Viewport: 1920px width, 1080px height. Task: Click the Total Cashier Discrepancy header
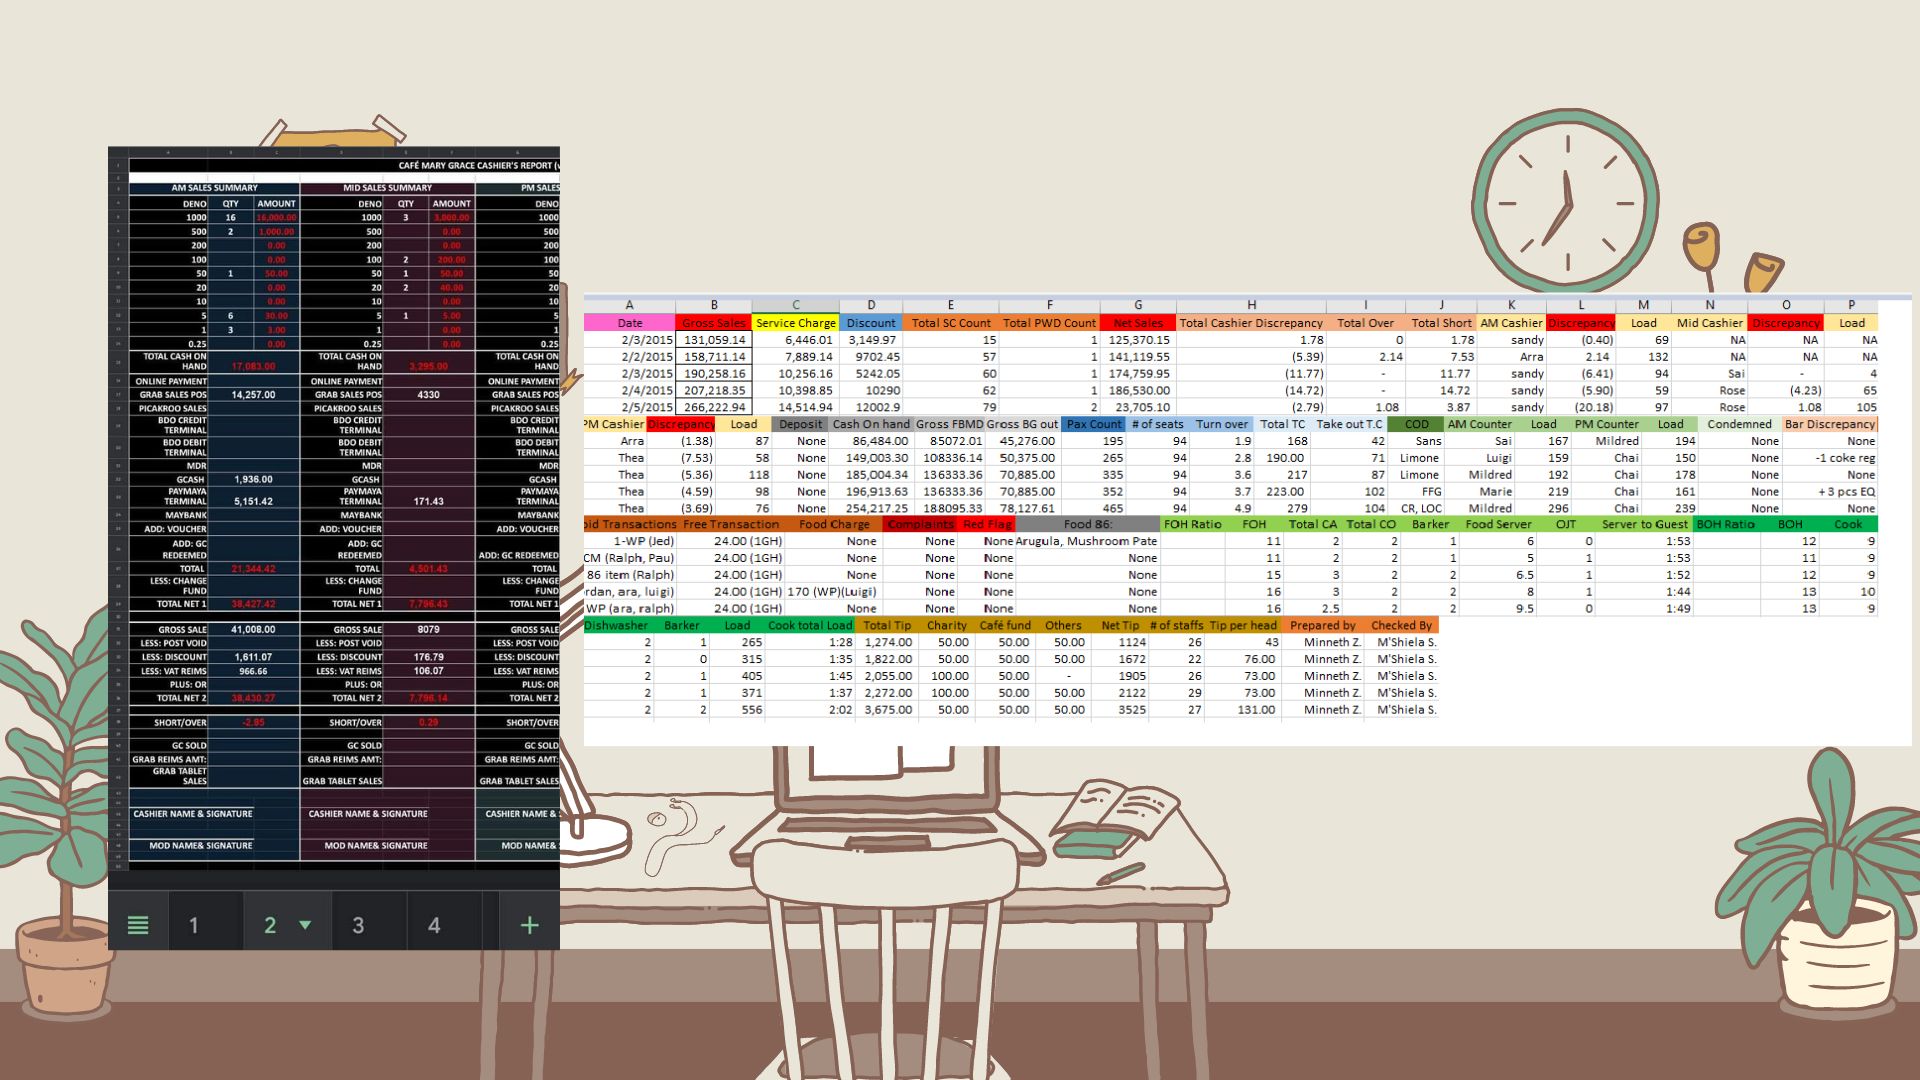click(x=1251, y=323)
